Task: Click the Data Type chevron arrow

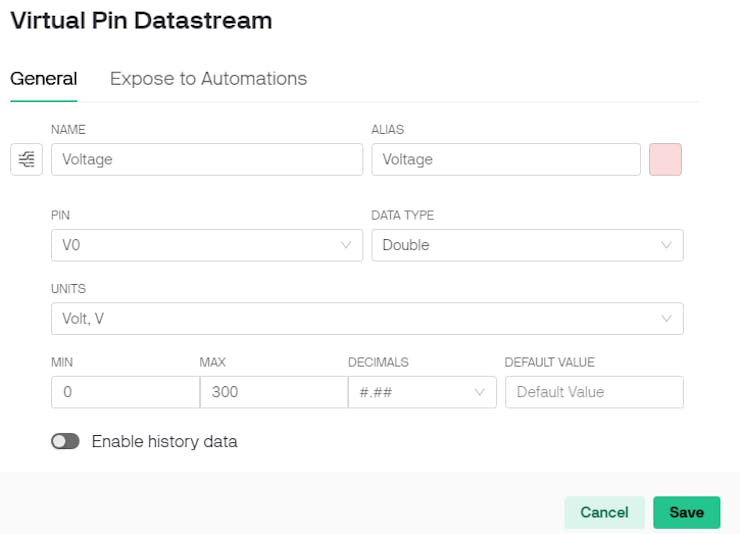Action: coord(667,245)
